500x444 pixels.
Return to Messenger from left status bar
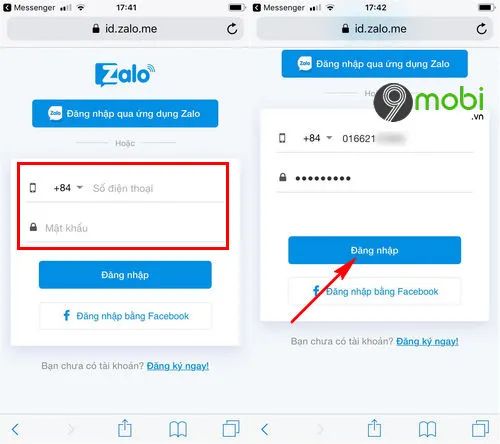coord(29,8)
